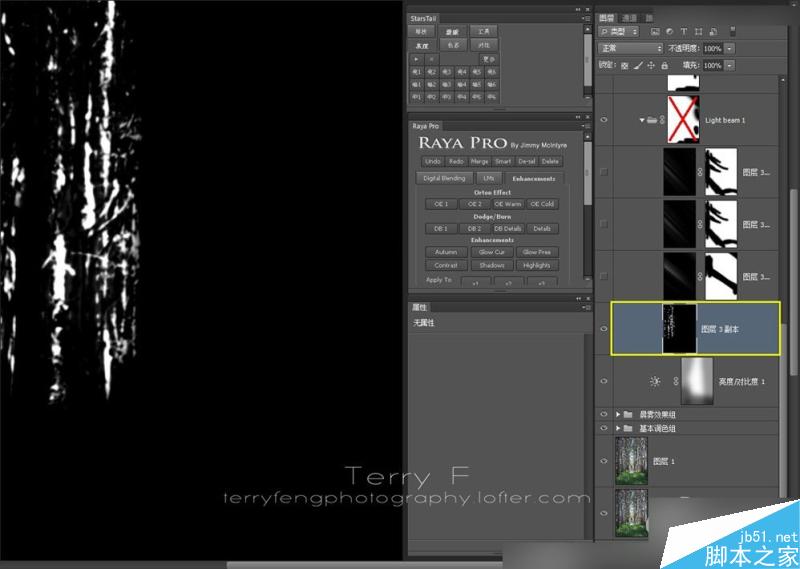Click the De-sel button

click(526, 161)
